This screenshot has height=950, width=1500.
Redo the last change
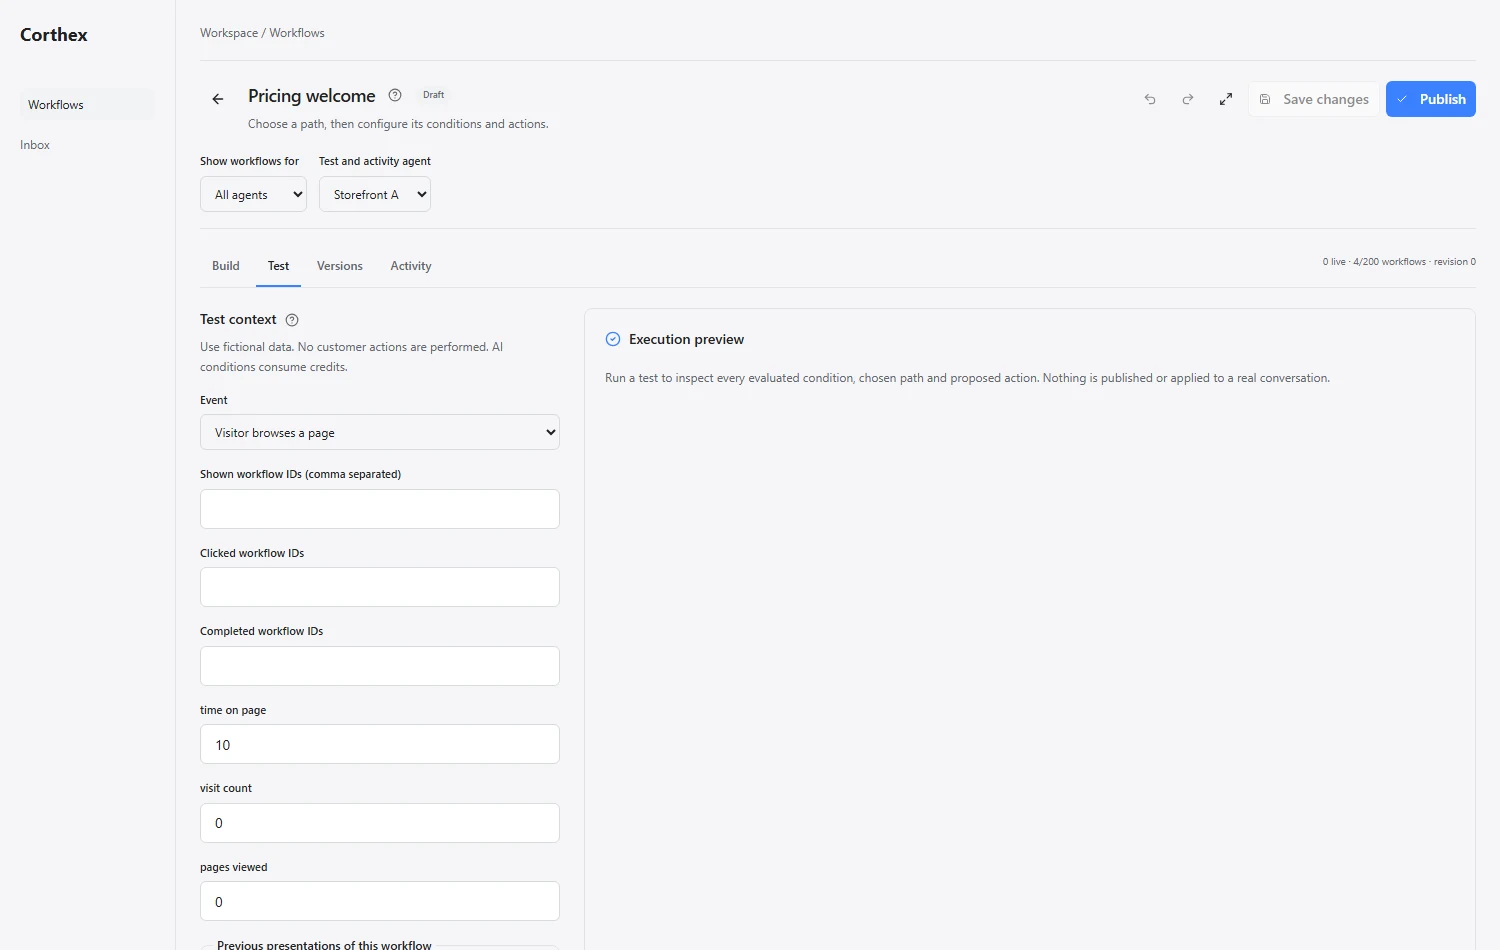coord(1188,99)
